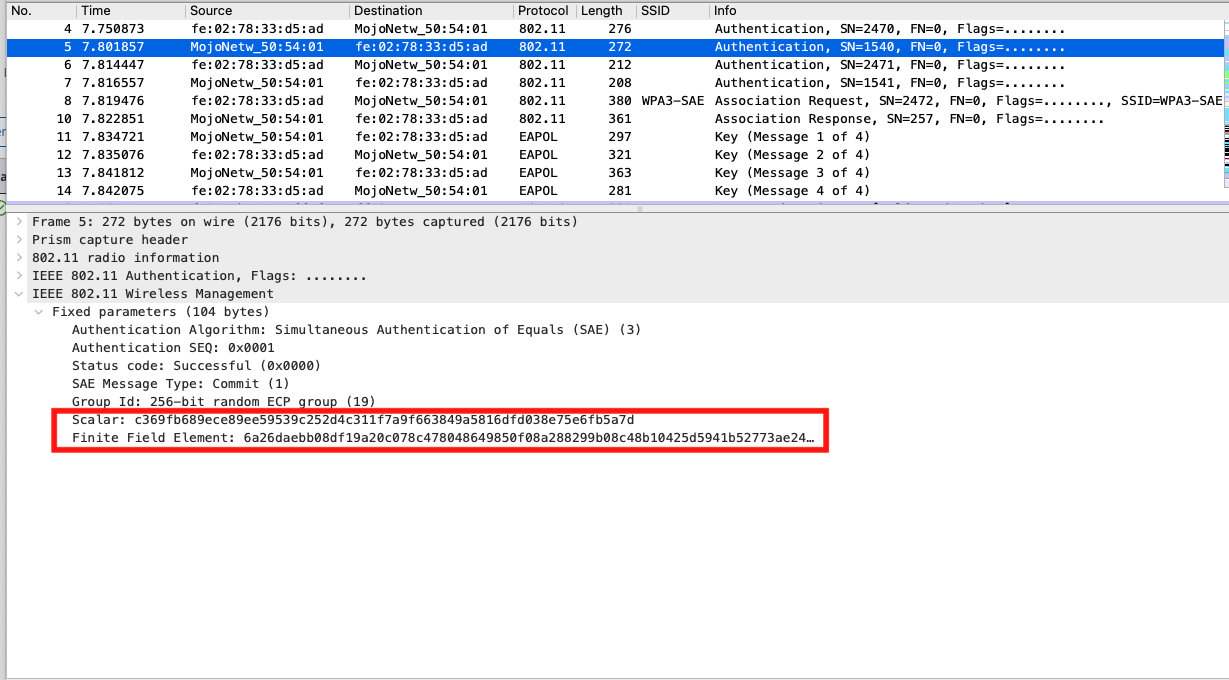This screenshot has height=680, width=1229.
Task: Sort by the Protocol column header
Action: pyautogui.click(x=542, y=10)
